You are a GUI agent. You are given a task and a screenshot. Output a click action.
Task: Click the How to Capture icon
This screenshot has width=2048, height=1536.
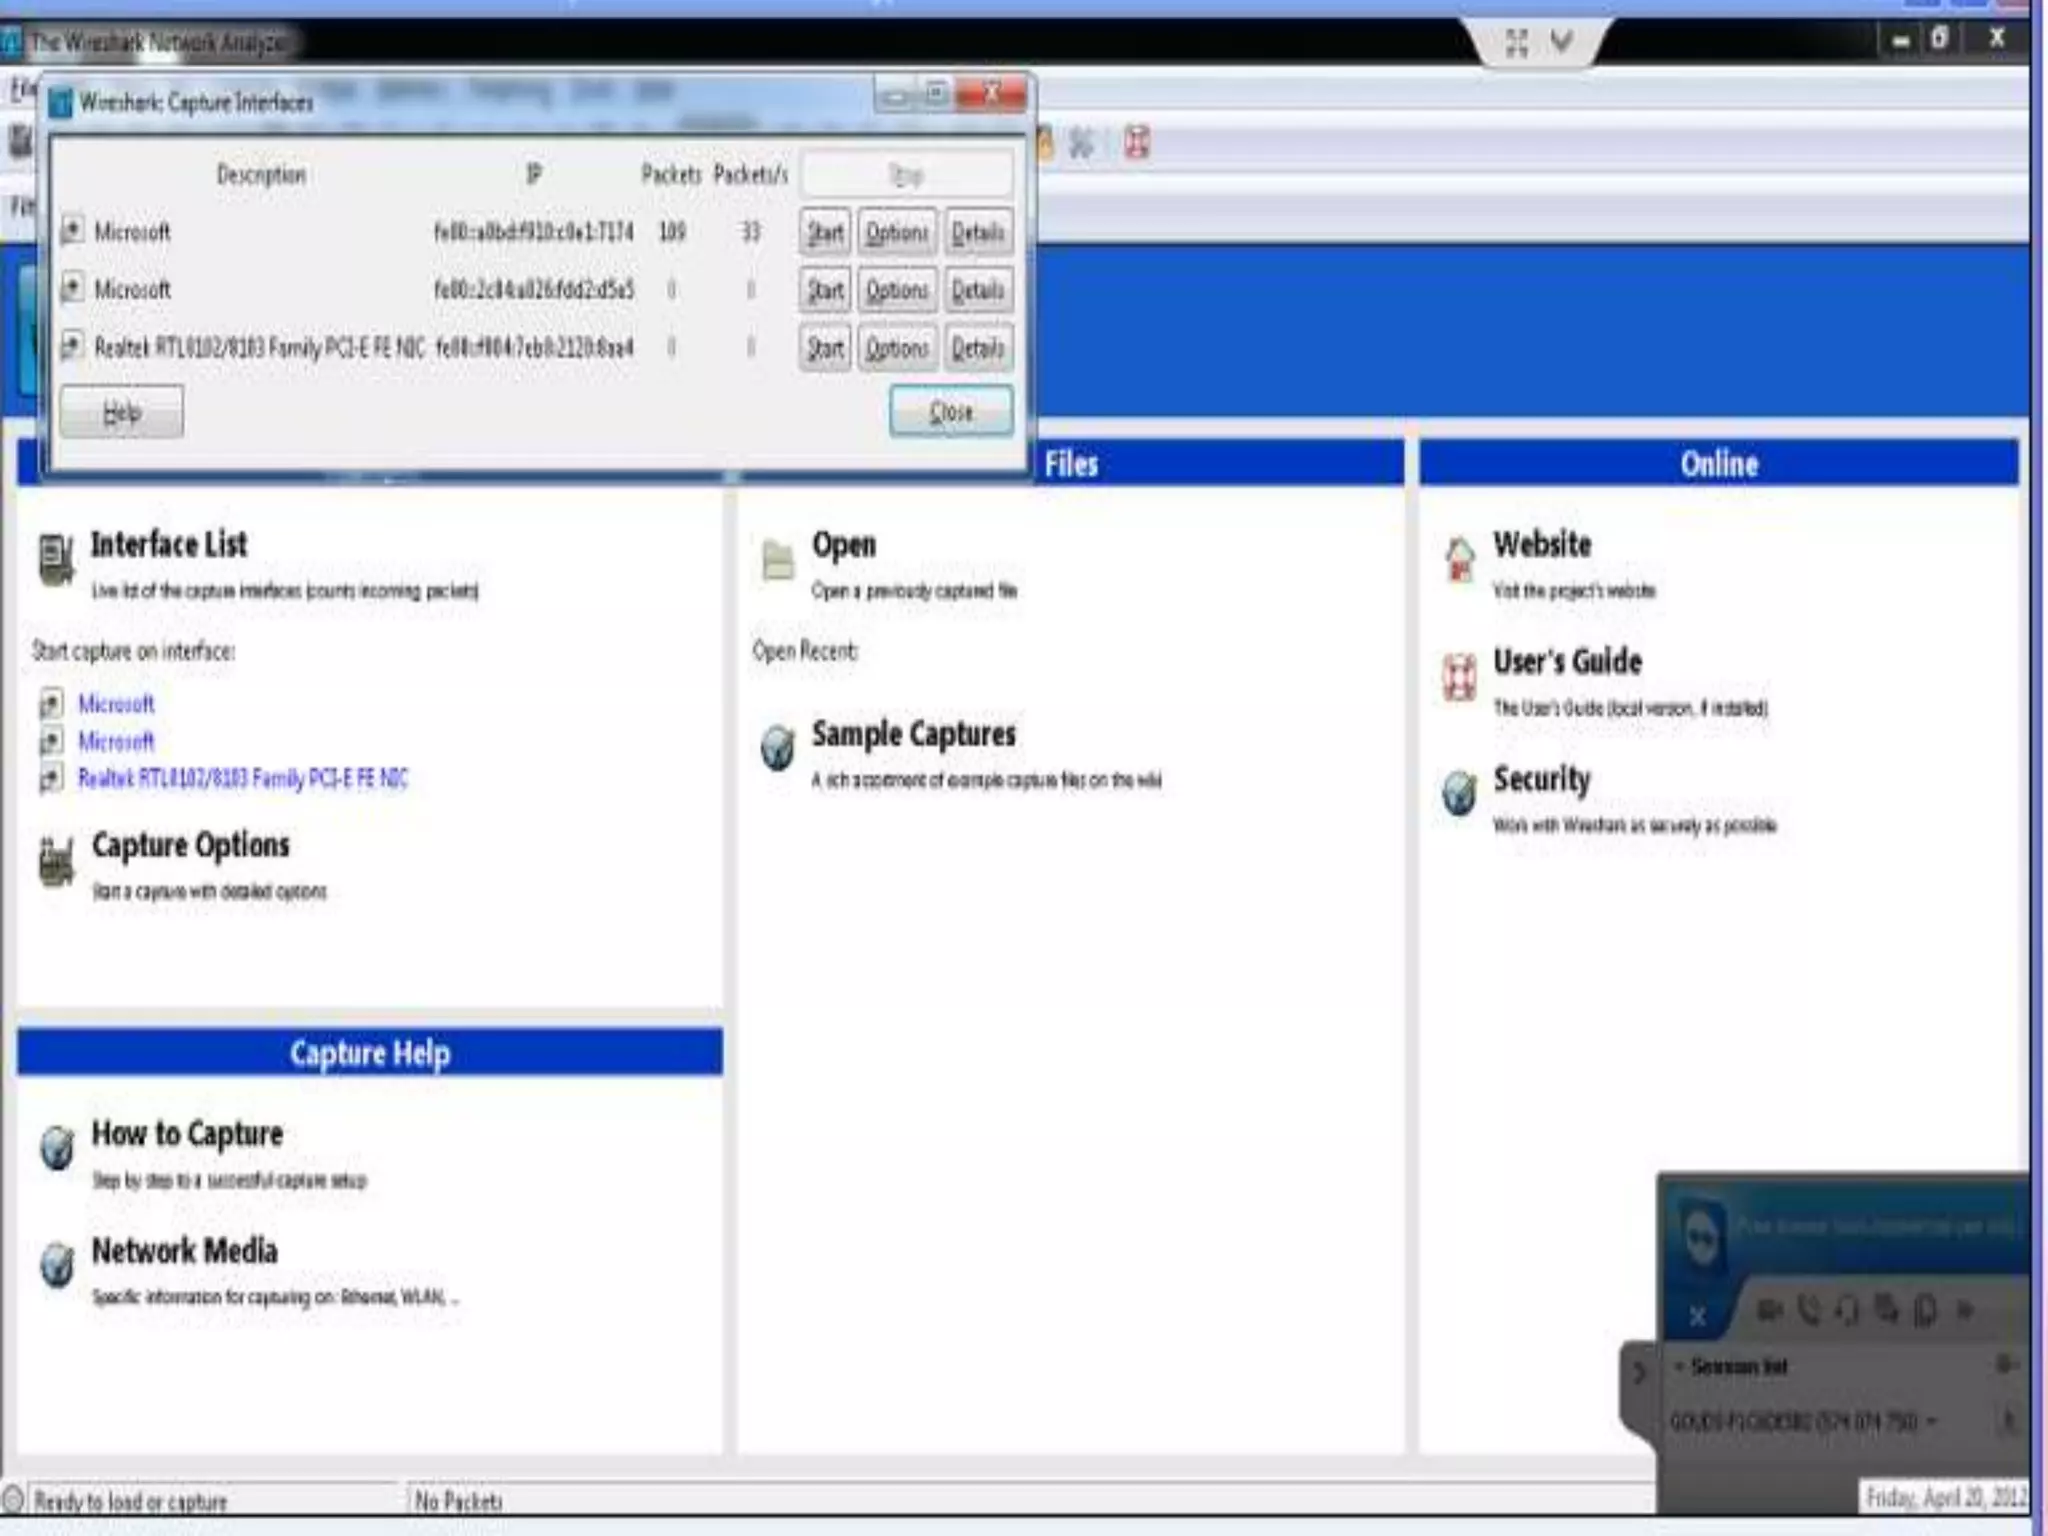57,1147
